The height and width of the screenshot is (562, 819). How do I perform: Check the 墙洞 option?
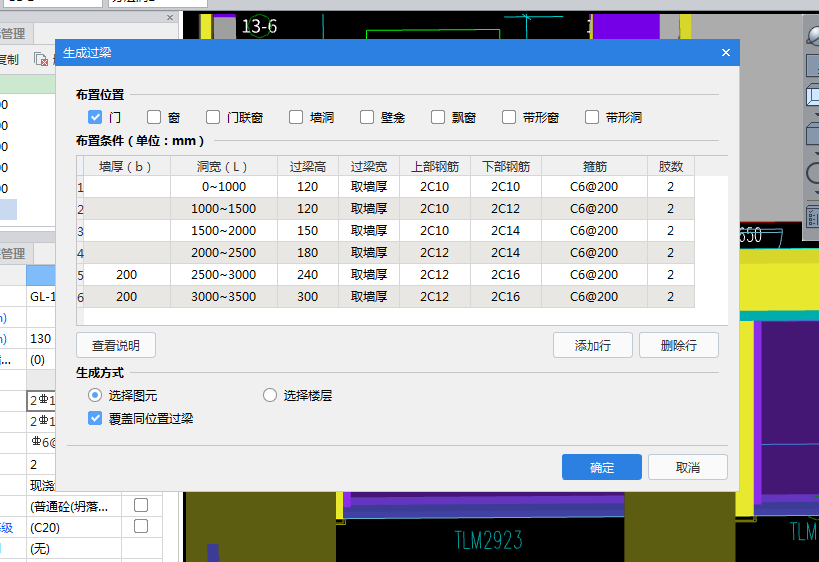296,117
